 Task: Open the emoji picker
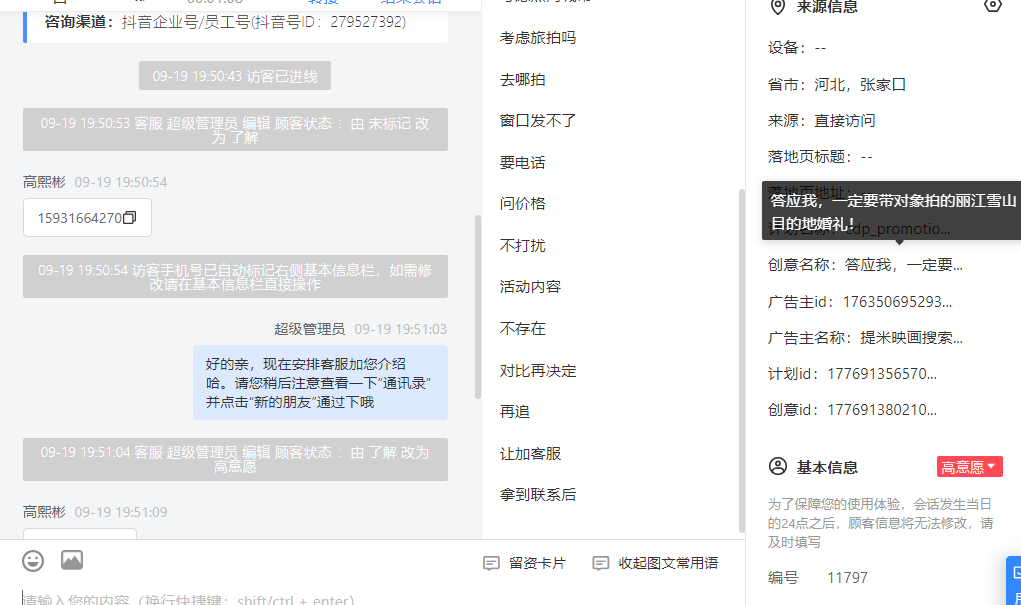coord(33,561)
